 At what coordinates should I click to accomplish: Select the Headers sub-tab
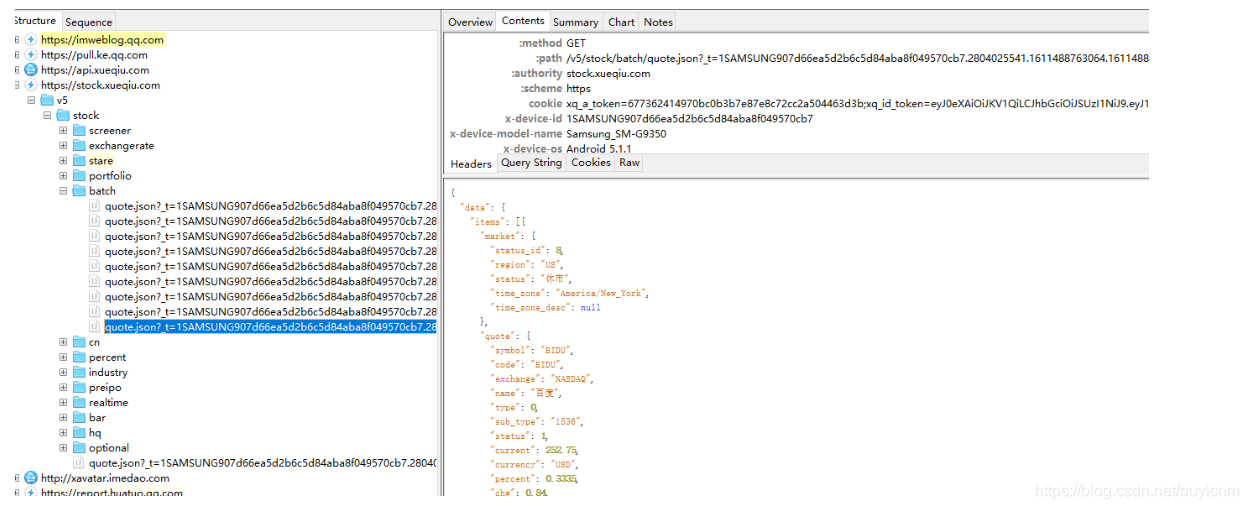point(471,164)
